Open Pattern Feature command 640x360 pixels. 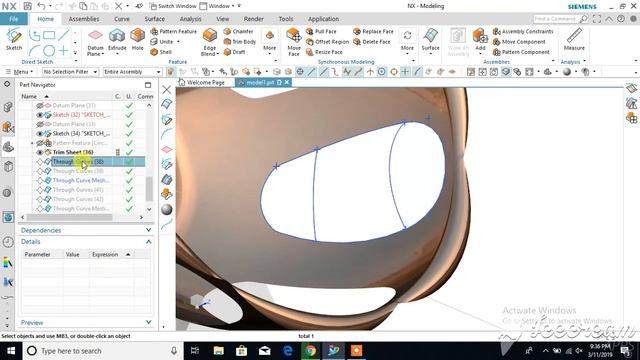pos(173,31)
